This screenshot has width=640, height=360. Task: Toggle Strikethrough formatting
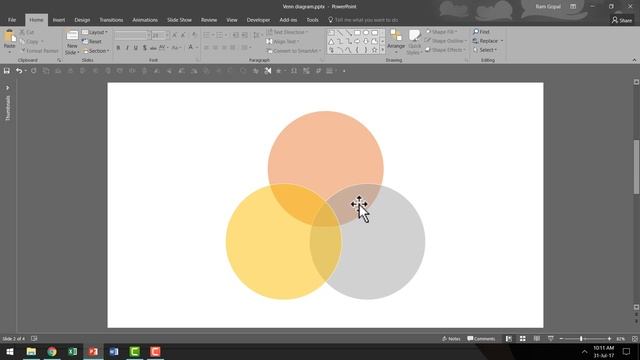point(153,48)
